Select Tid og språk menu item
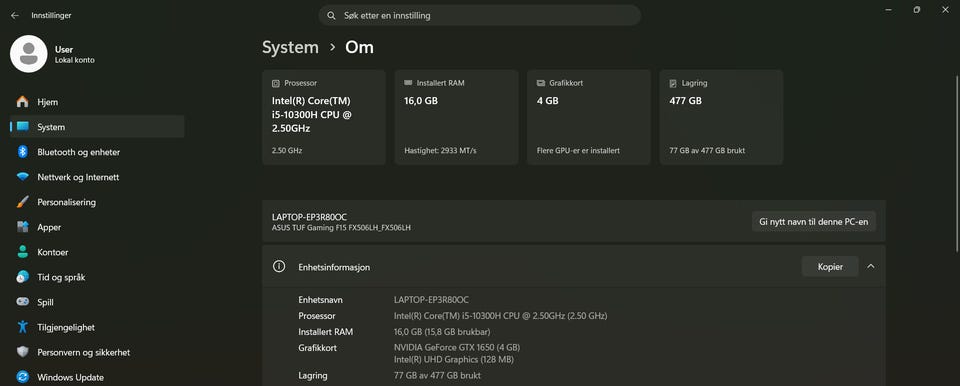960x386 pixels. (x=97, y=277)
